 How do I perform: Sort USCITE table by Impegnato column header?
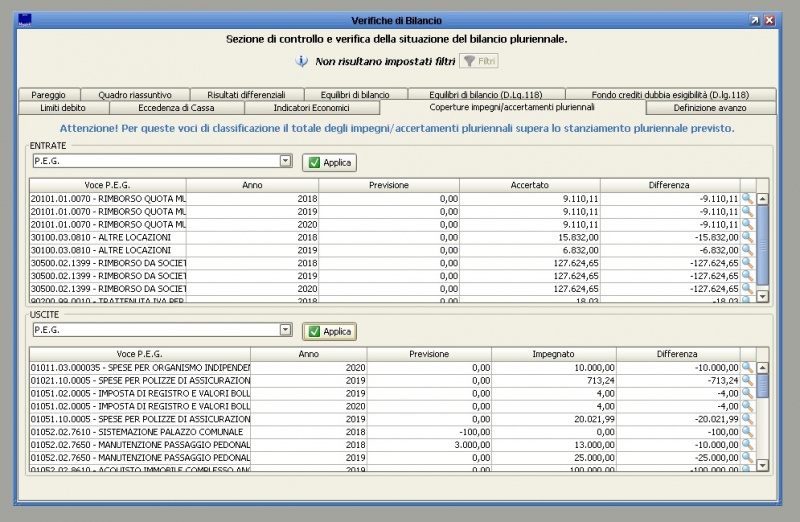(x=553, y=354)
